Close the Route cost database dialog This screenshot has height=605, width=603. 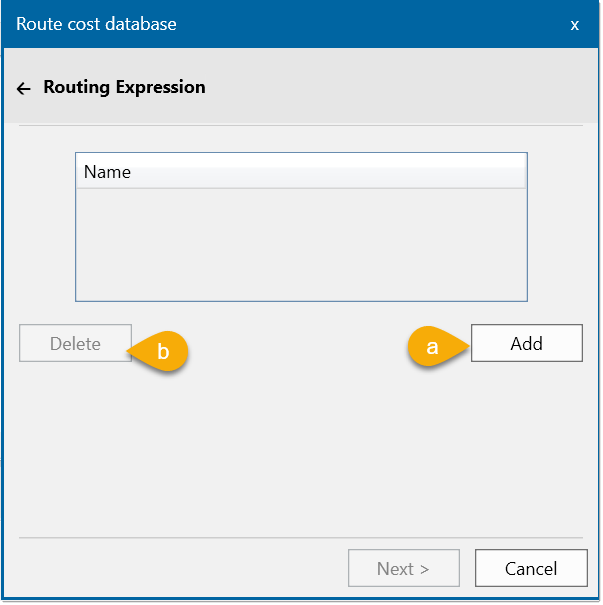(x=574, y=25)
